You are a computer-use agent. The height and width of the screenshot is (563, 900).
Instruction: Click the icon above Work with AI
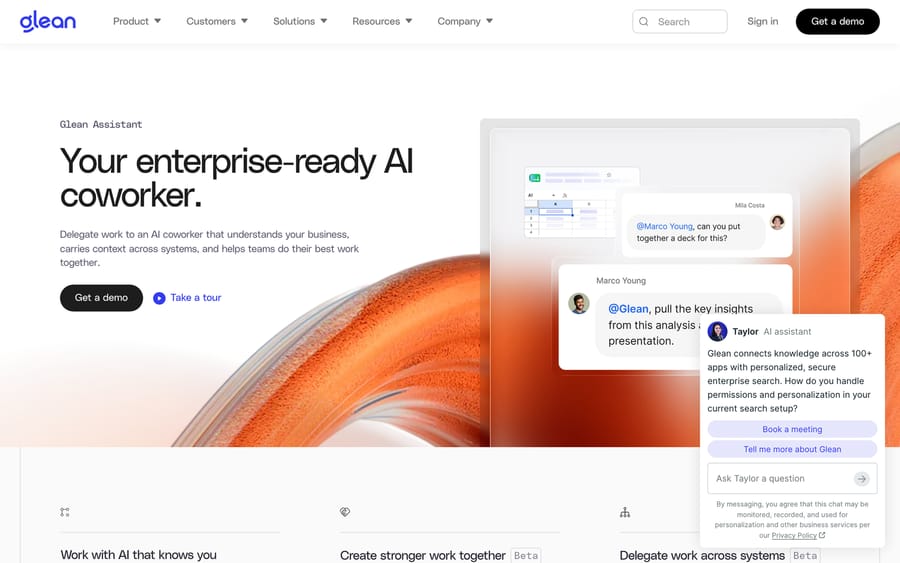65,512
